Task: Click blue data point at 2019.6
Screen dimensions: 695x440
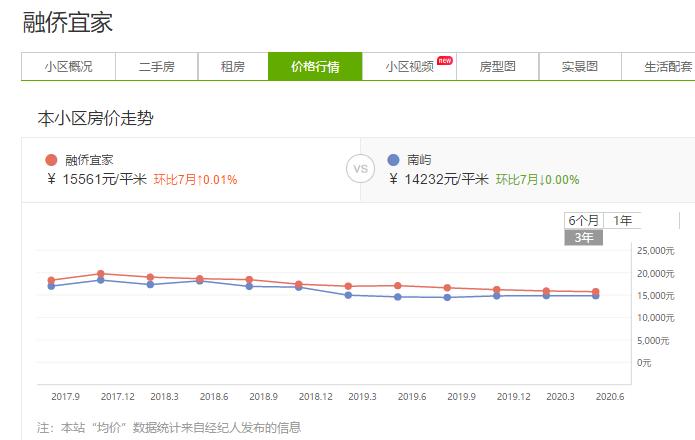Action: click(x=398, y=297)
